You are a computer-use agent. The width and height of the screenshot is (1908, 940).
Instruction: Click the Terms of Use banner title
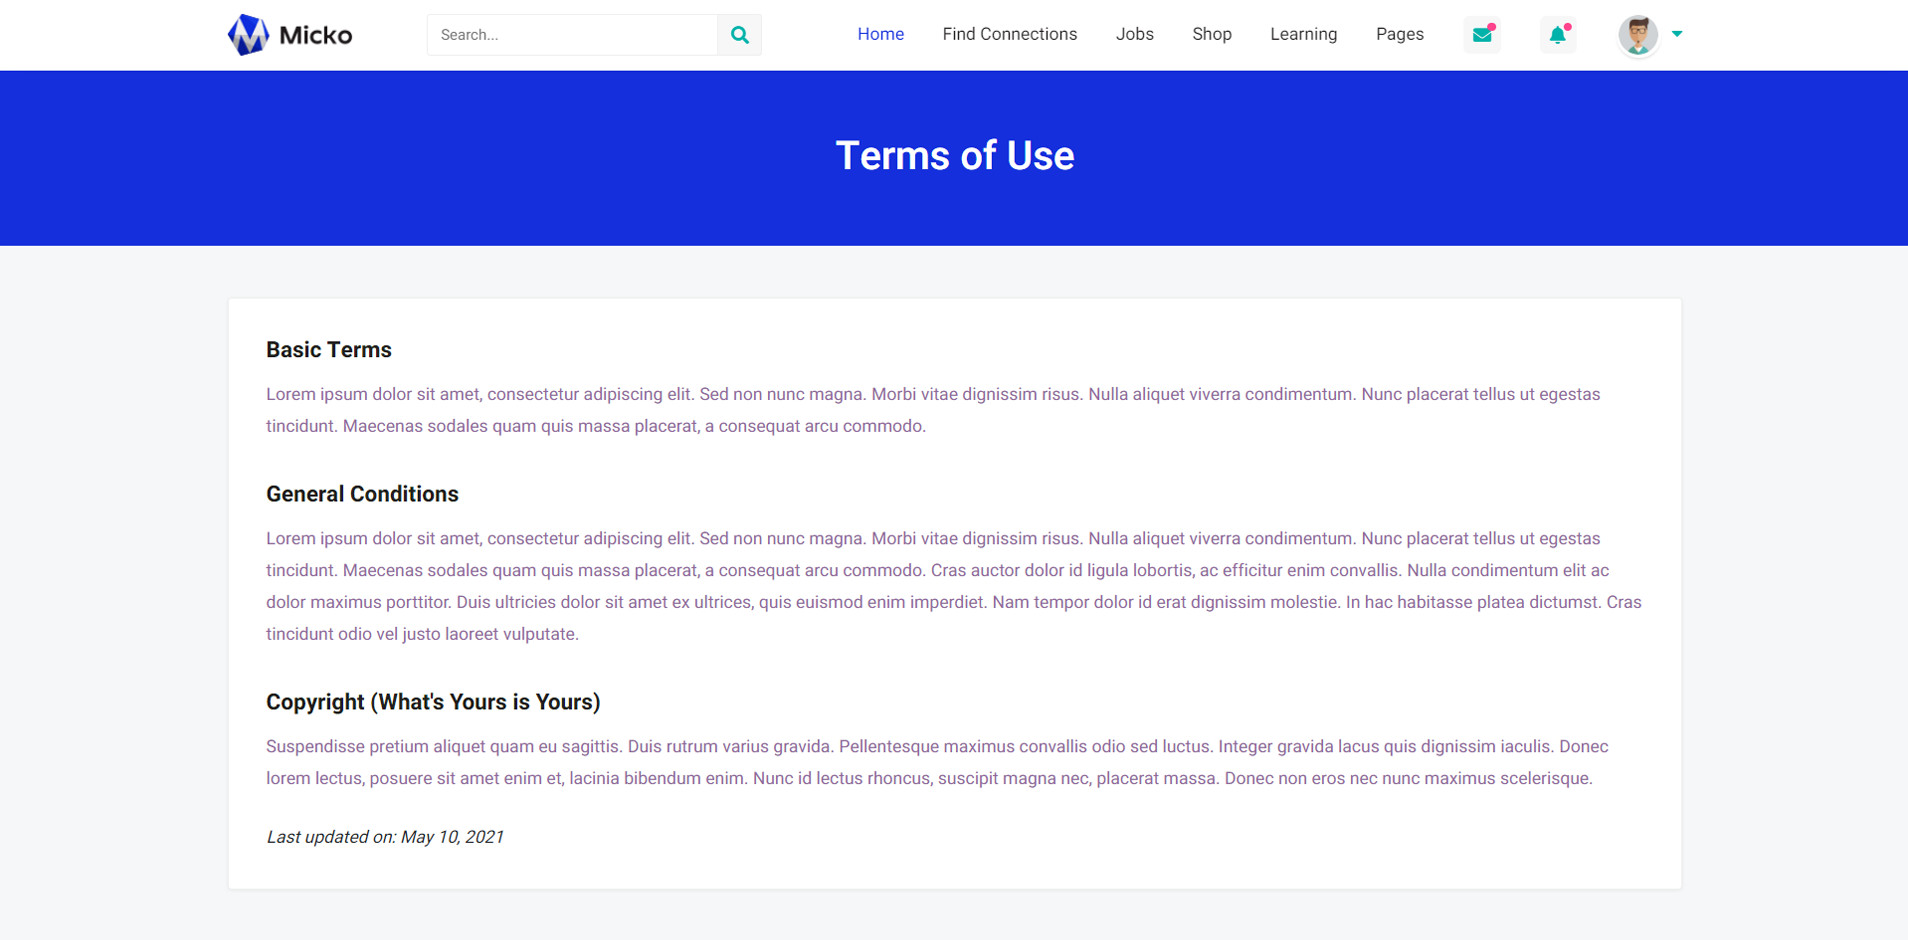pyautogui.click(x=954, y=156)
